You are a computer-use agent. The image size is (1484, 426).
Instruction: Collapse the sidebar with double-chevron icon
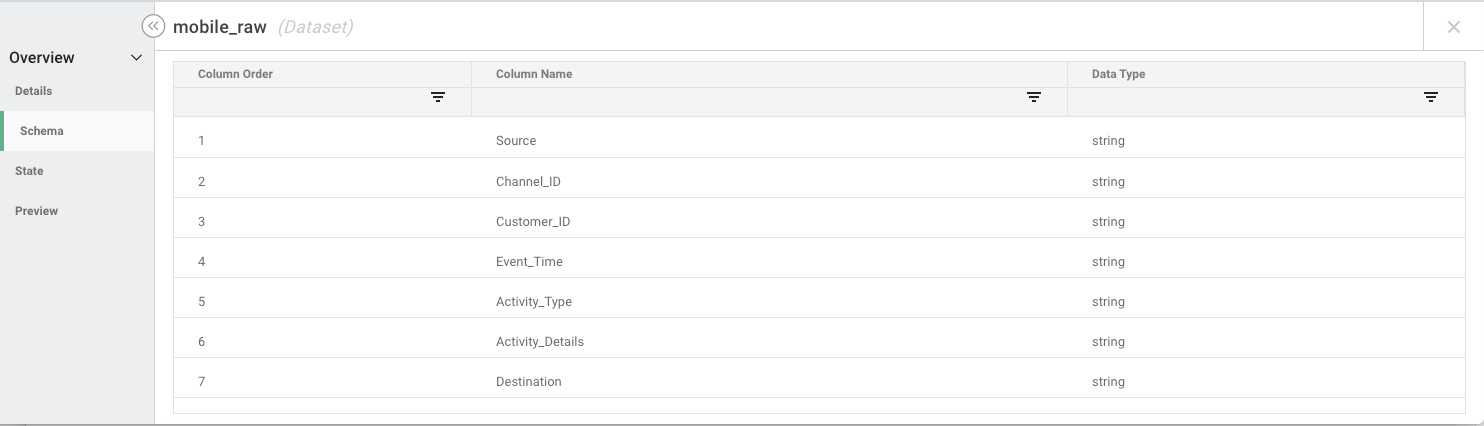153,27
